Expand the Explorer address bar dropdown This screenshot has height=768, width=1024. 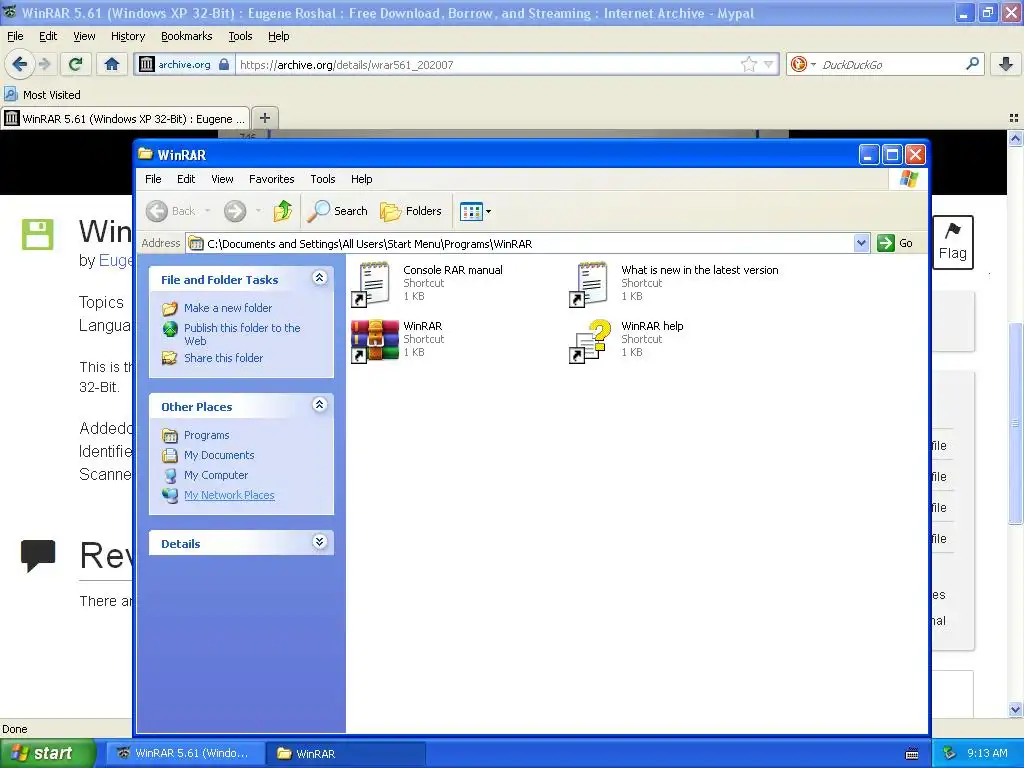(861, 243)
